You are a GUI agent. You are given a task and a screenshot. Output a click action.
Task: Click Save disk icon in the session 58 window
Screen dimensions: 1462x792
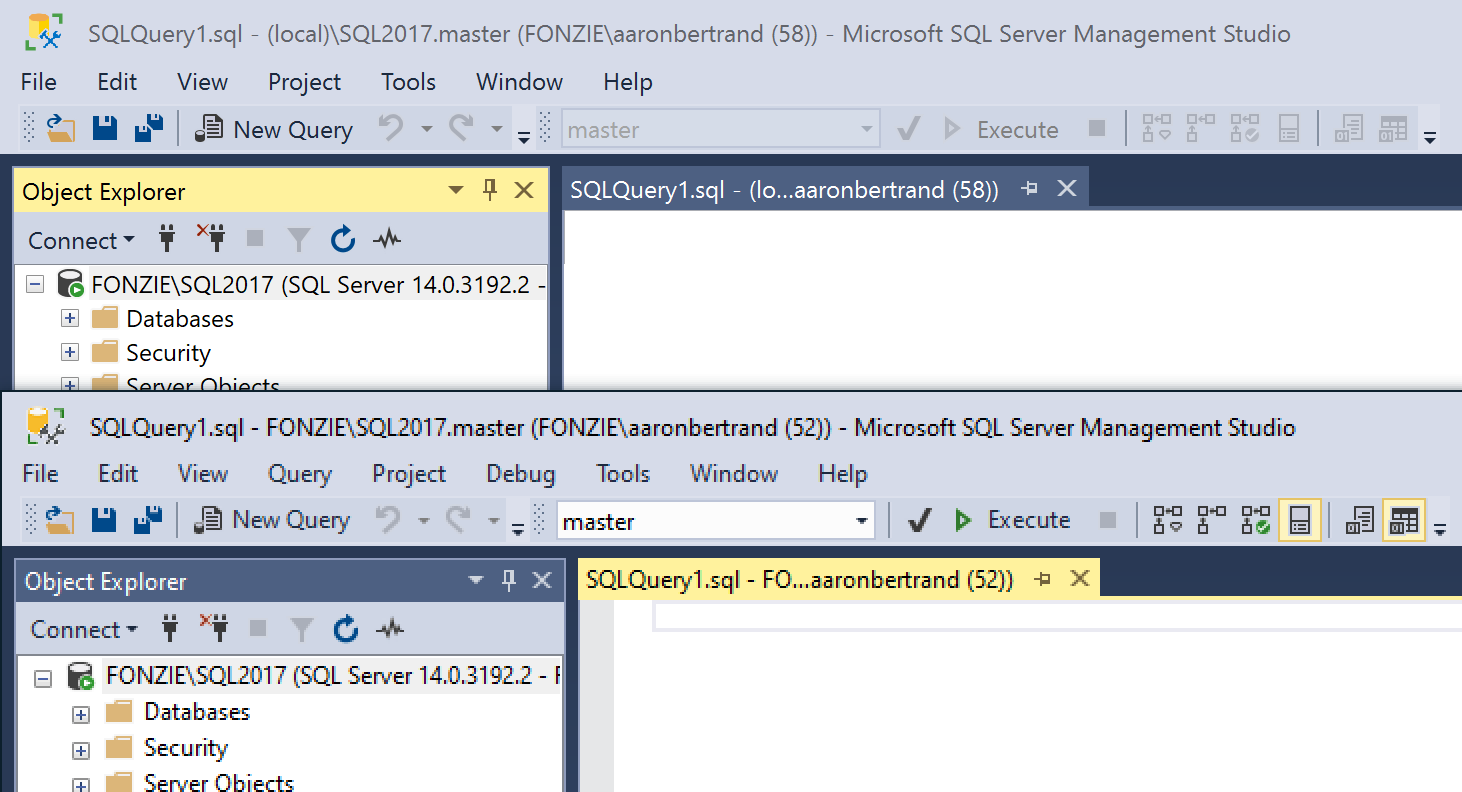click(x=105, y=129)
